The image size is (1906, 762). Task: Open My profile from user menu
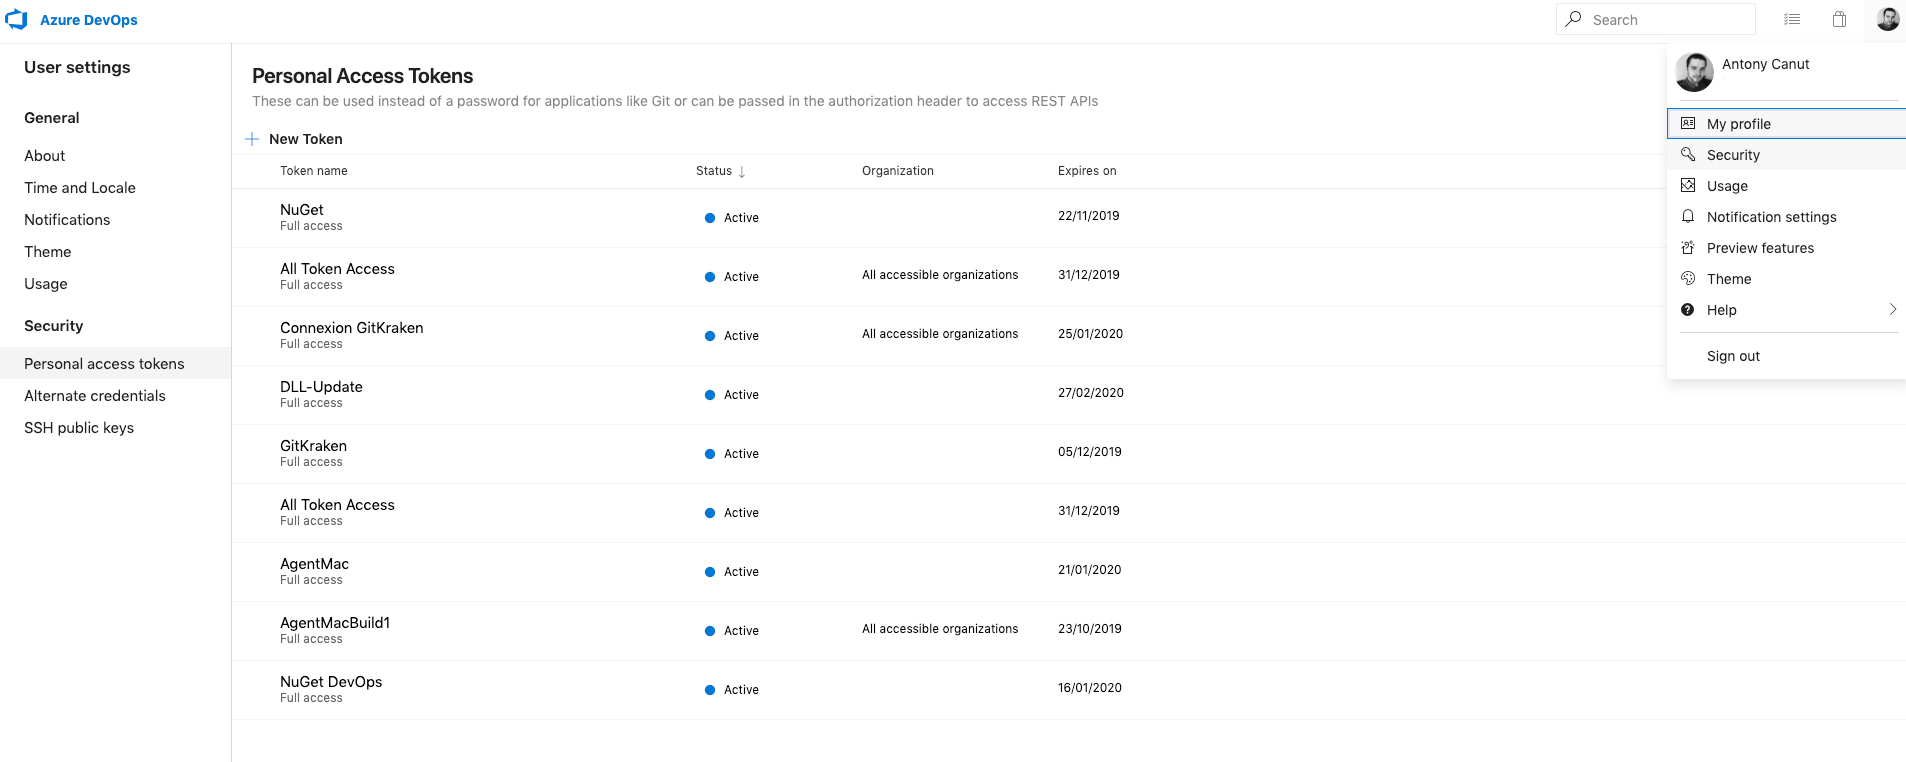pyautogui.click(x=1738, y=124)
